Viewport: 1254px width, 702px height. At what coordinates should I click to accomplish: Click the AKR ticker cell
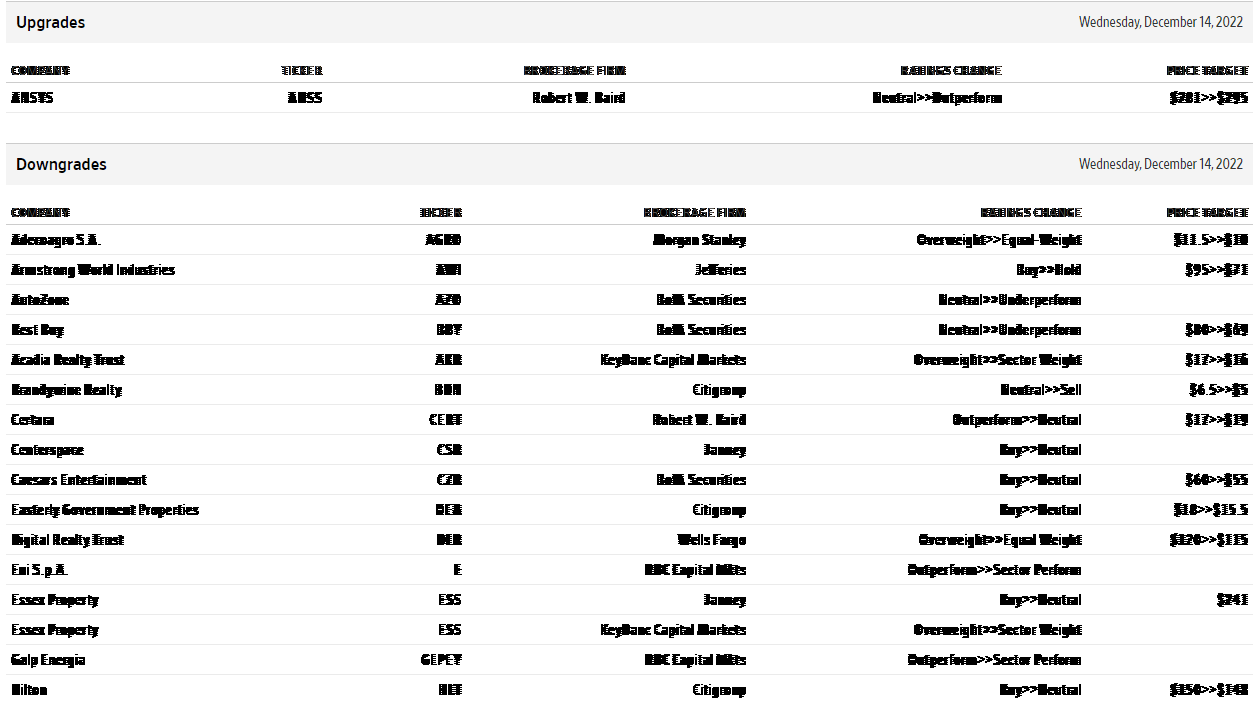coord(449,360)
